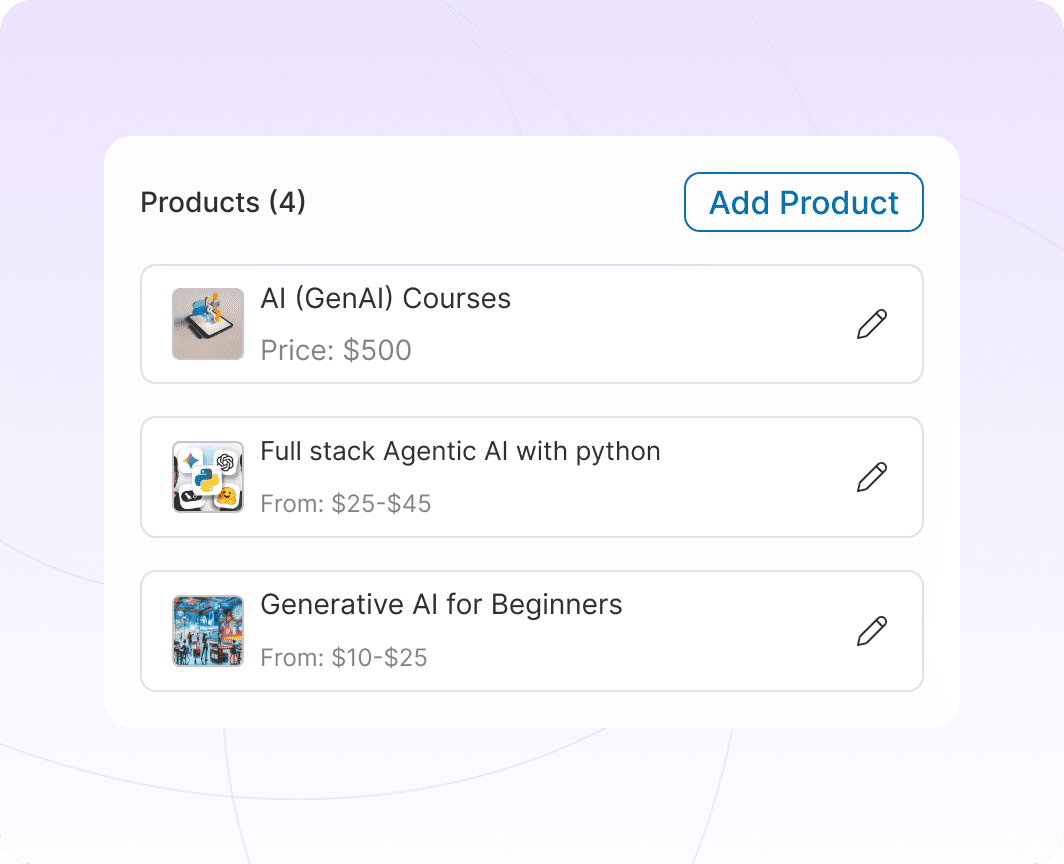Click the edit pencil for Full stack Agentic AI
This screenshot has width=1064, height=864.
(871, 477)
